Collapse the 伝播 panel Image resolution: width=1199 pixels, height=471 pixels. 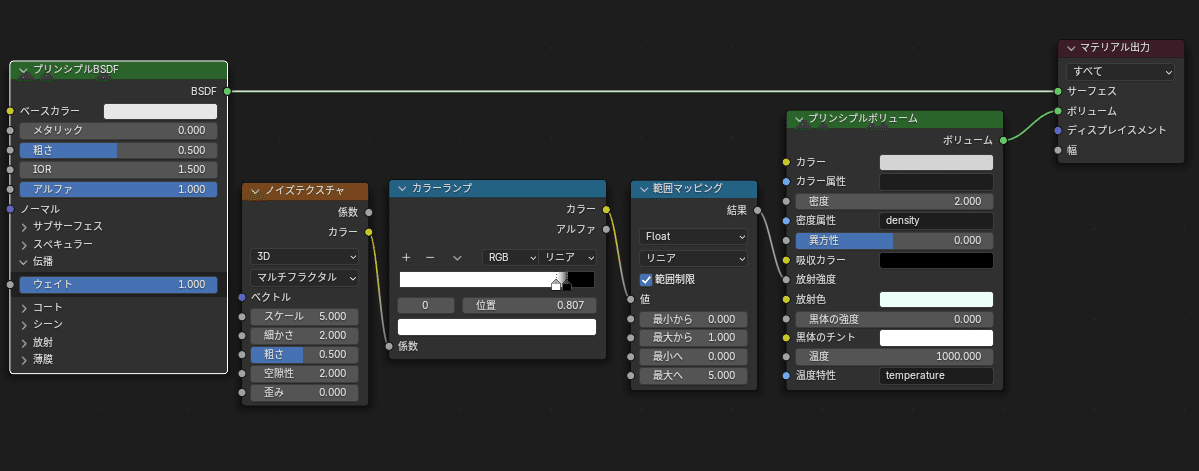[24, 261]
